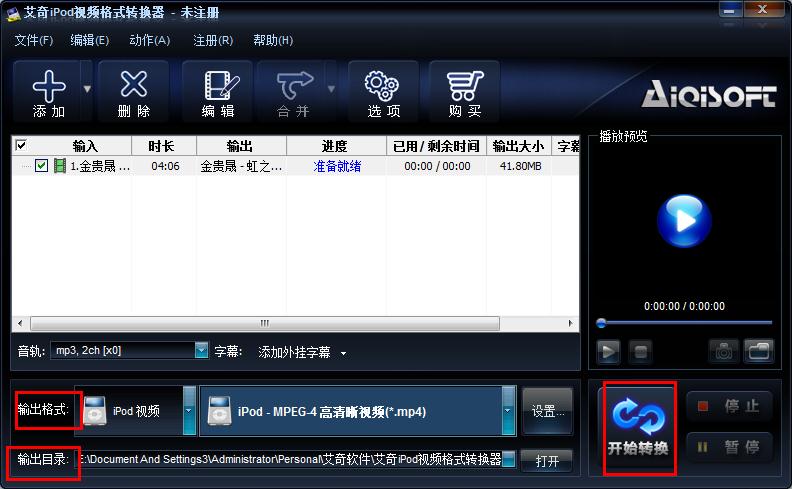Open the iPod - MPEG-4 高清晰视频 profile dropdown
The width and height of the screenshot is (792, 489).
click(x=508, y=411)
